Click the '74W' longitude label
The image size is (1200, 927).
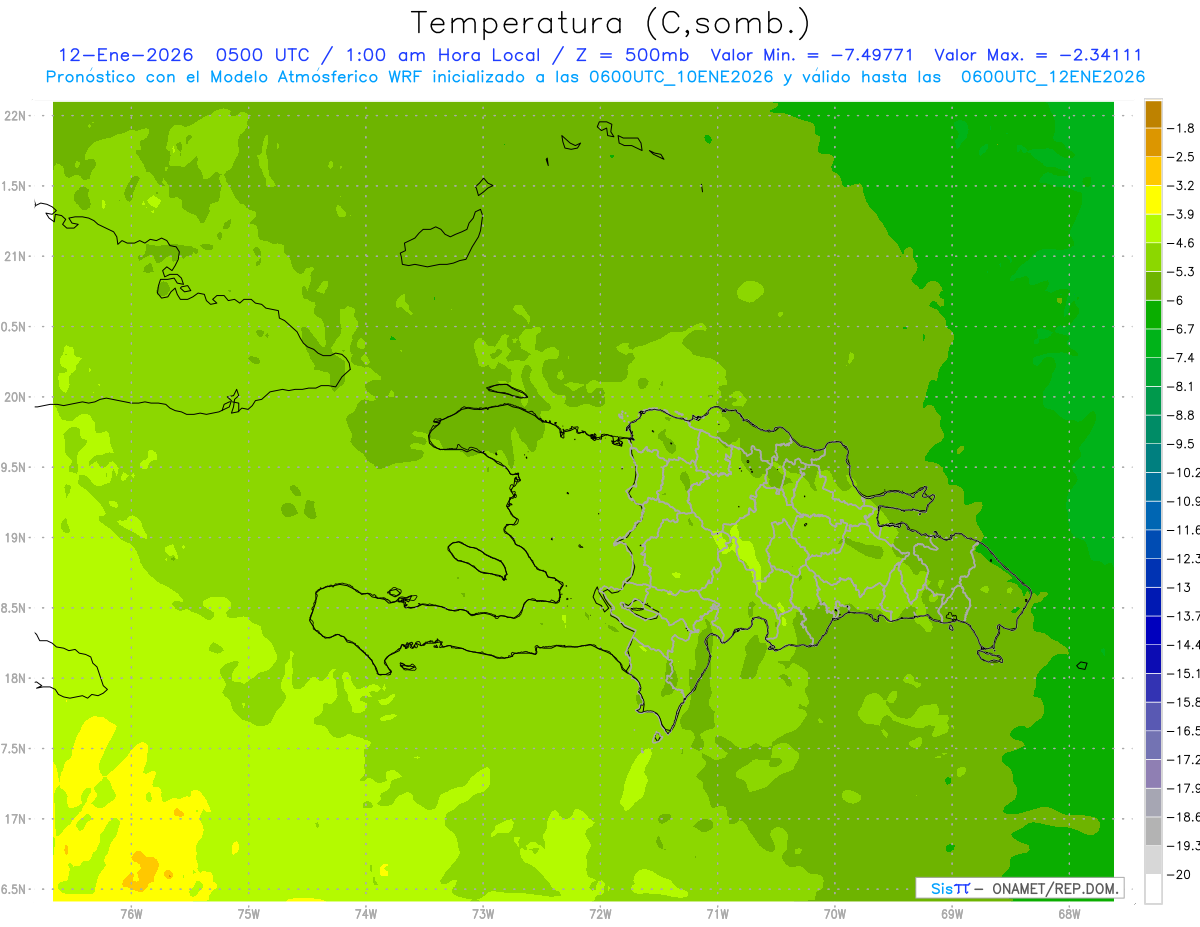(365, 914)
